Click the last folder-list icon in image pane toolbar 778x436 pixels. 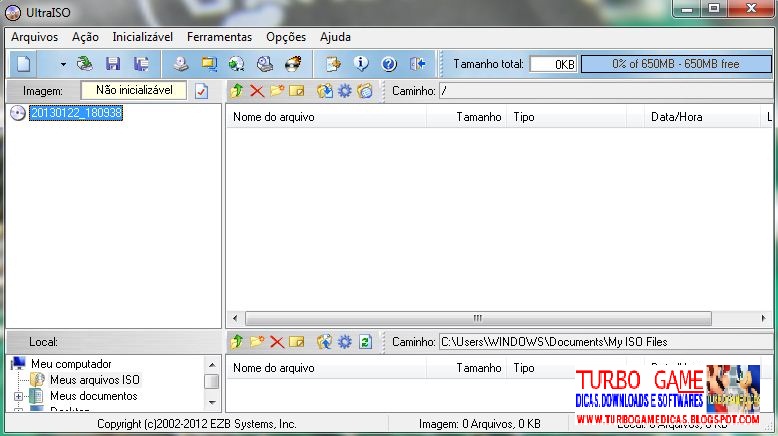click(365, 91)
